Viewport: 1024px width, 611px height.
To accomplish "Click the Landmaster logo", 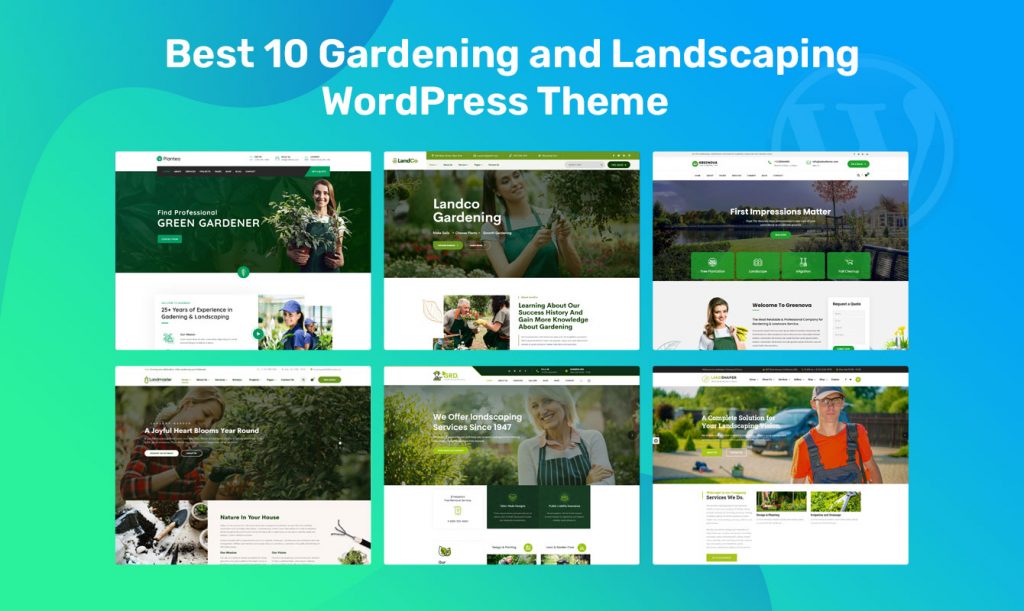I will pos(158,379).
